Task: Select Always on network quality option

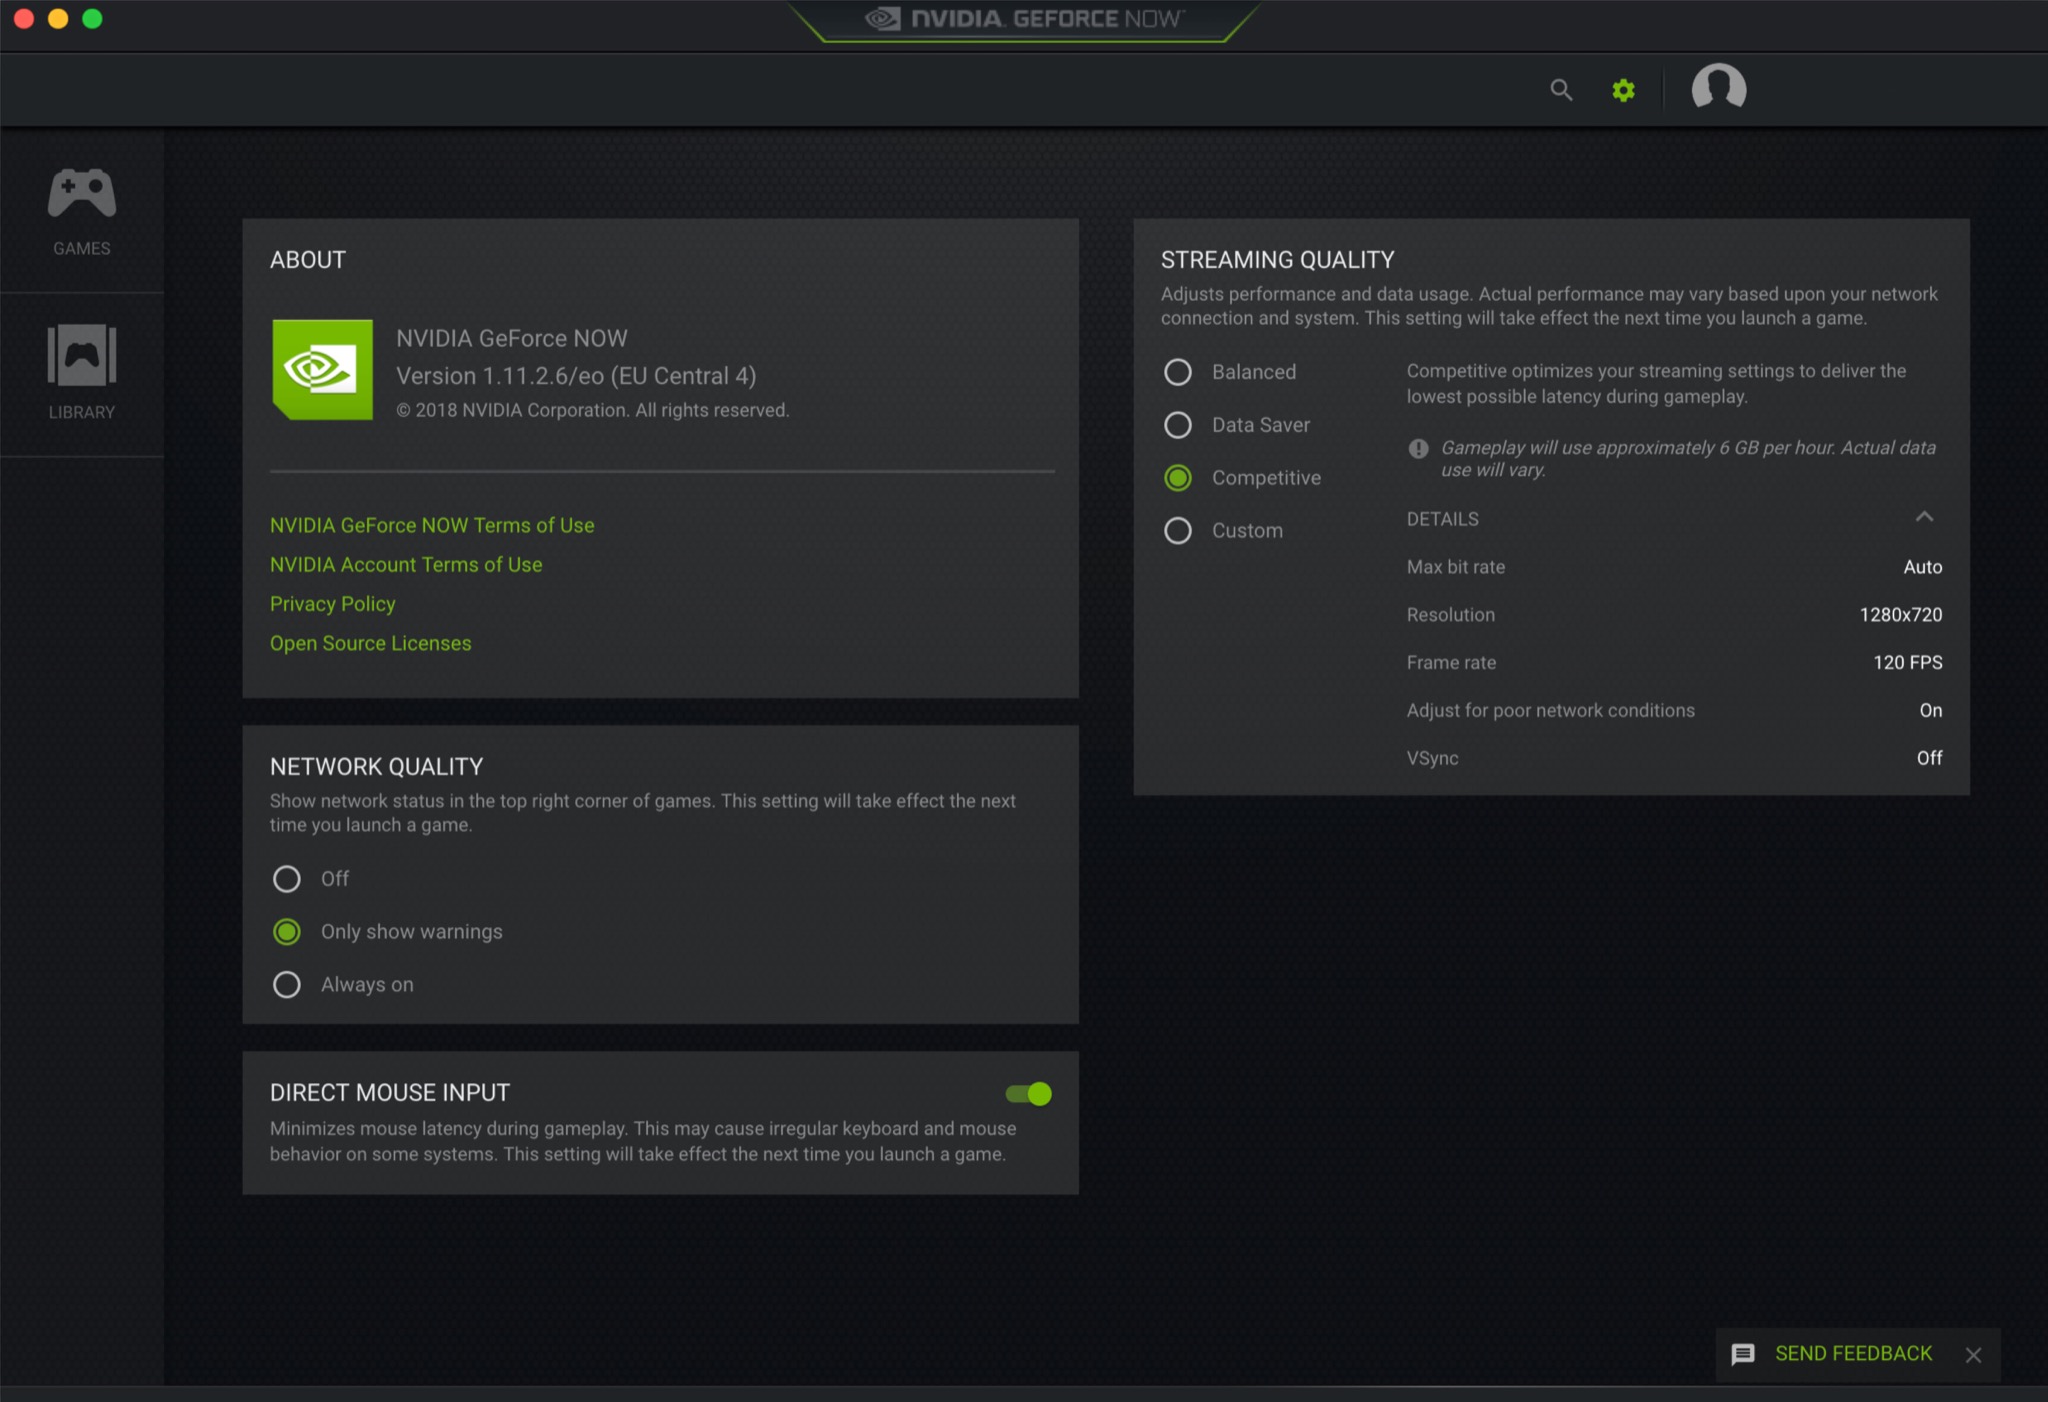Action: coord(285,983)
